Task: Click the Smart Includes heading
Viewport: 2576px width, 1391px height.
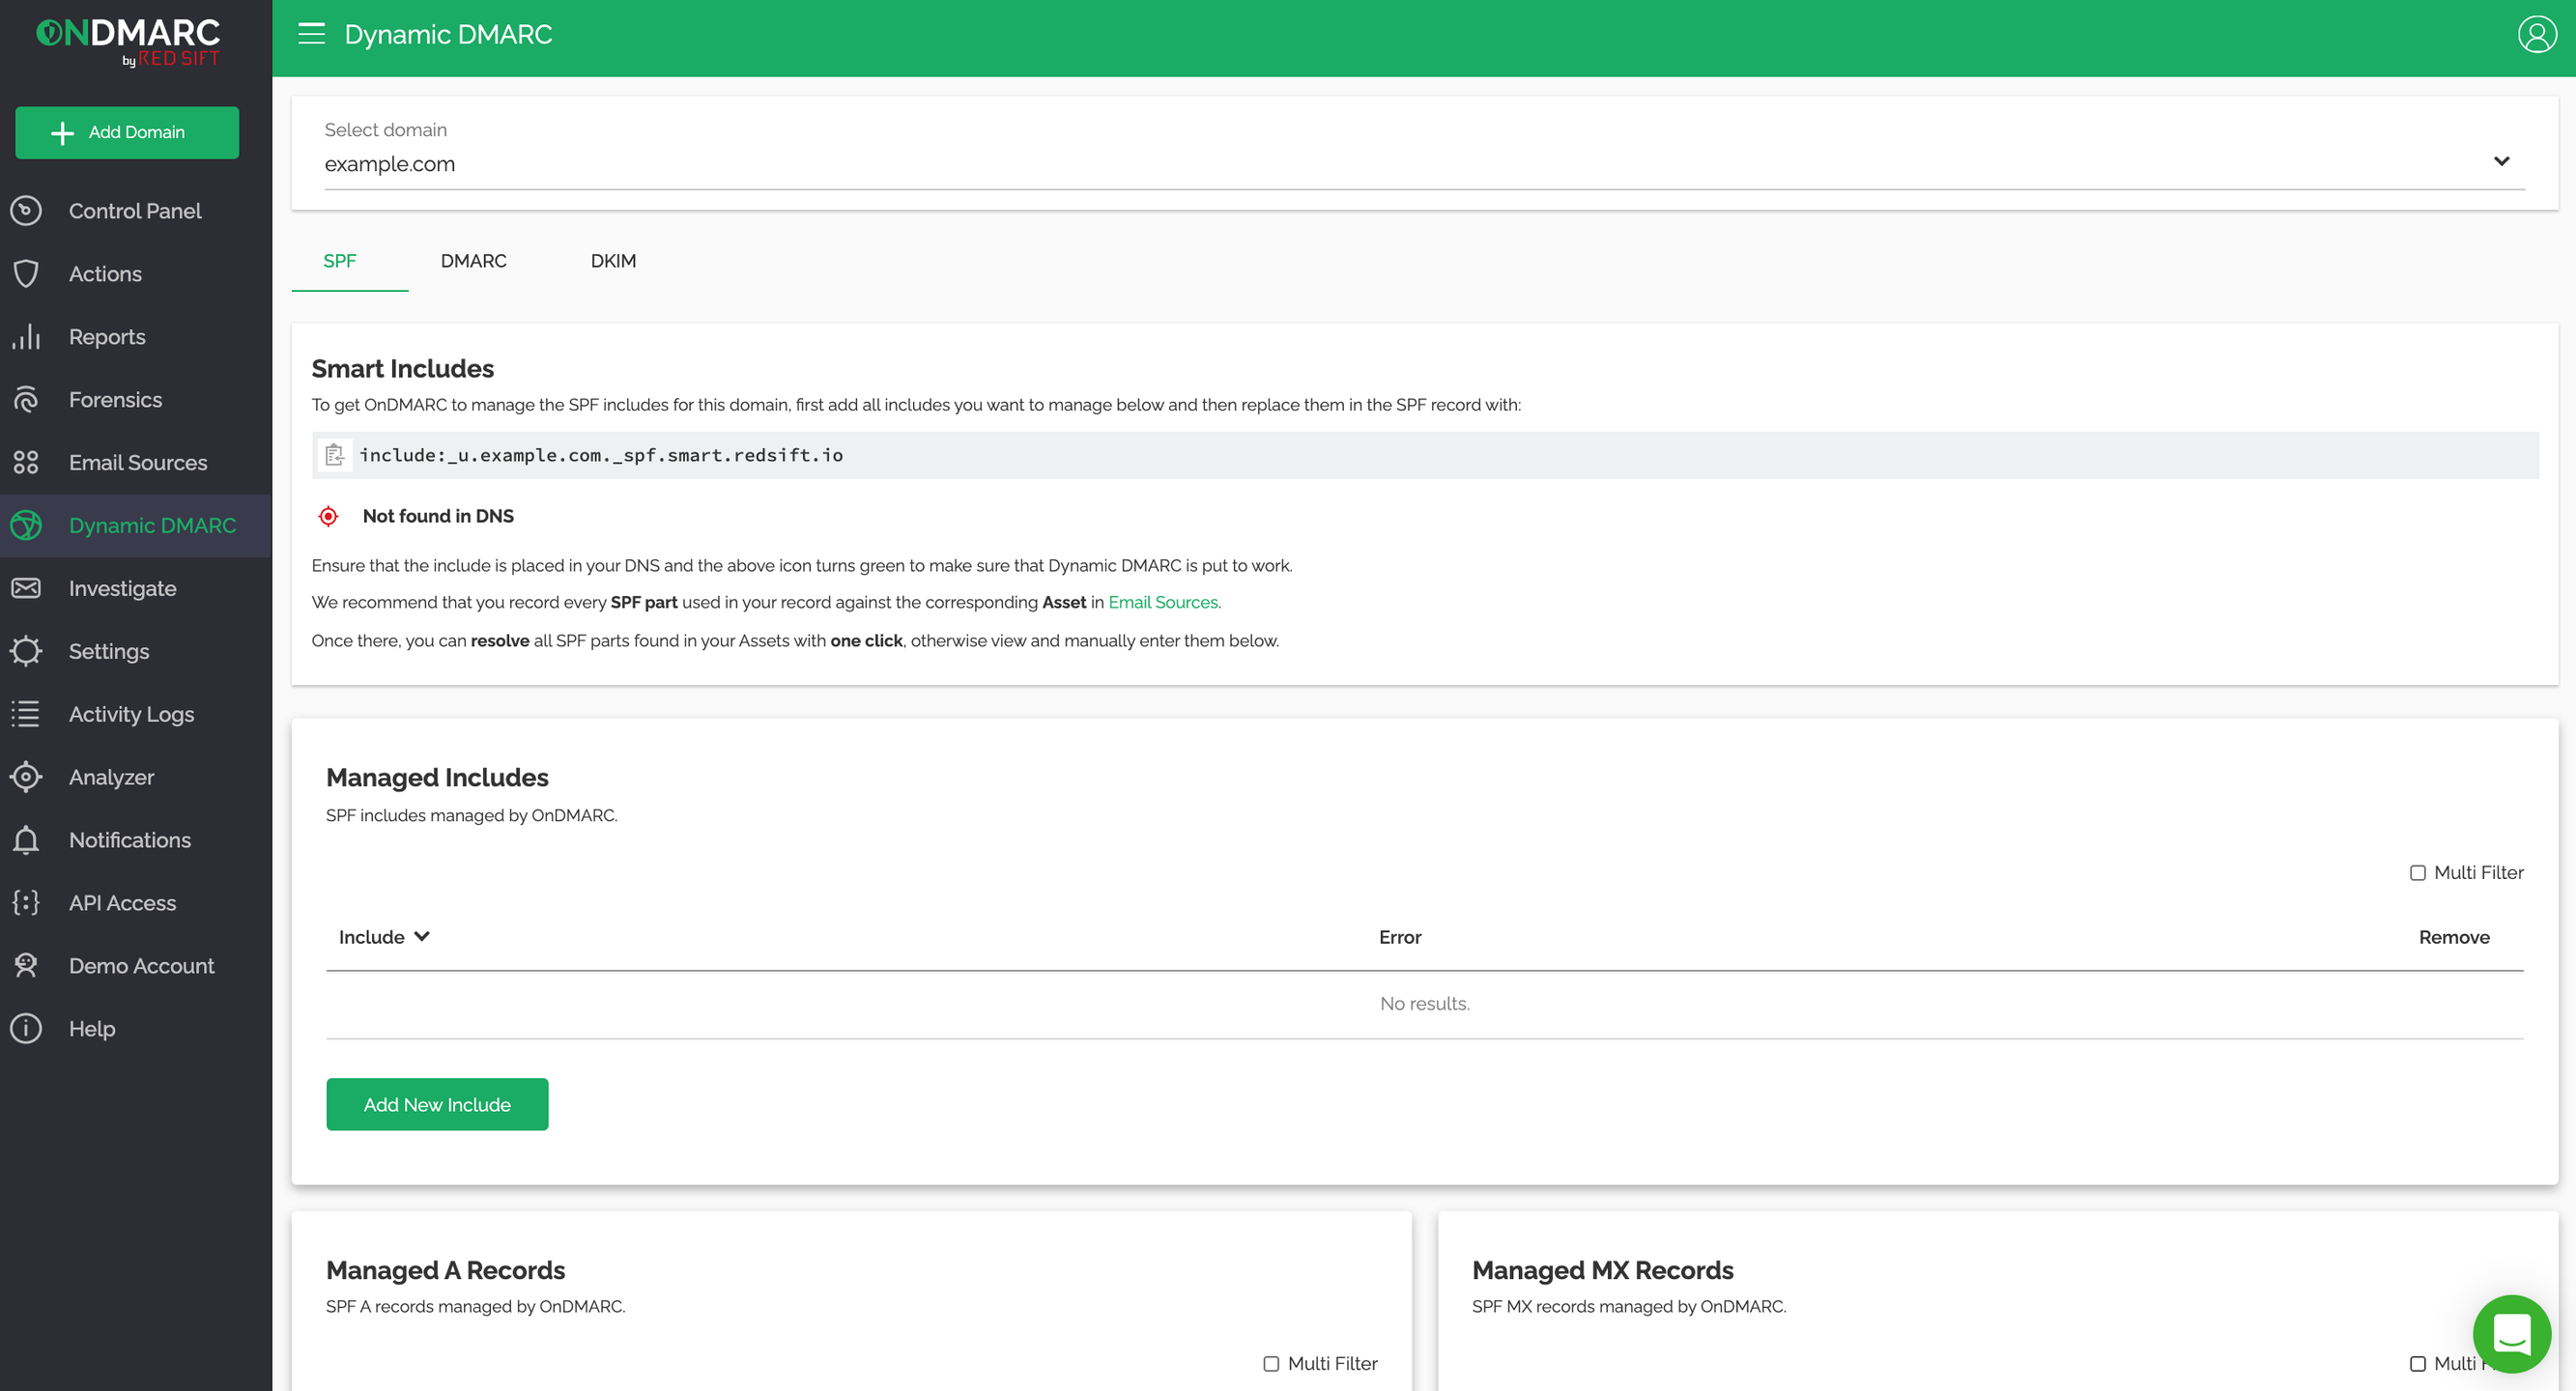Action: click(403, 369)
